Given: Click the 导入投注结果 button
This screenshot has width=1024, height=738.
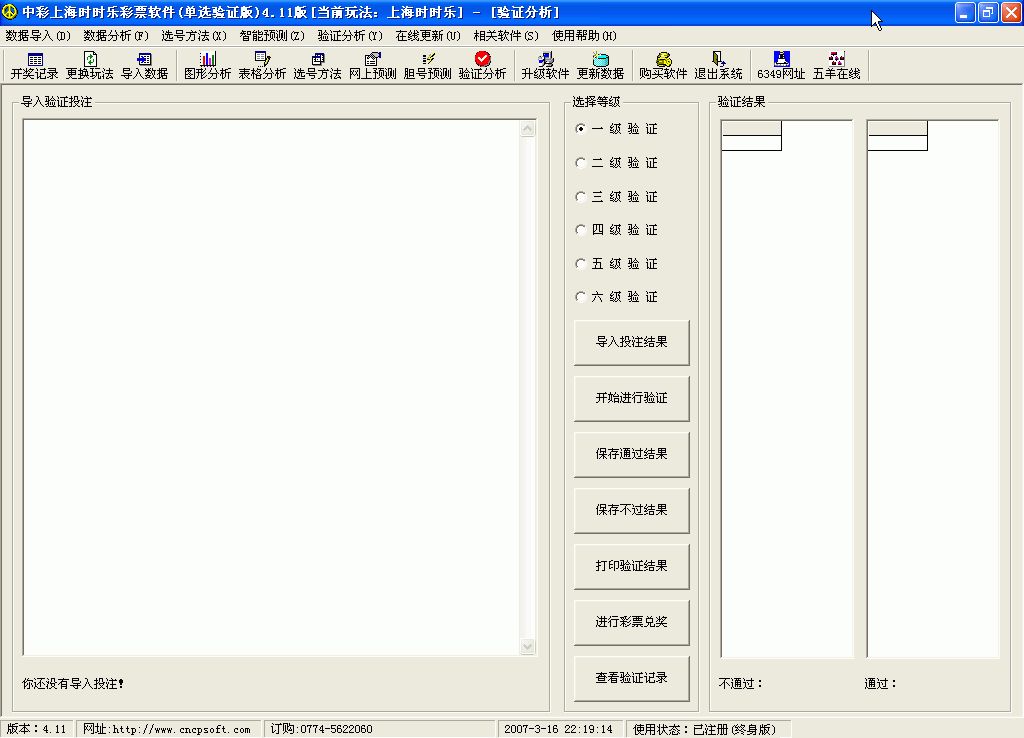Looking at the screenshot, I should [631, 342].
